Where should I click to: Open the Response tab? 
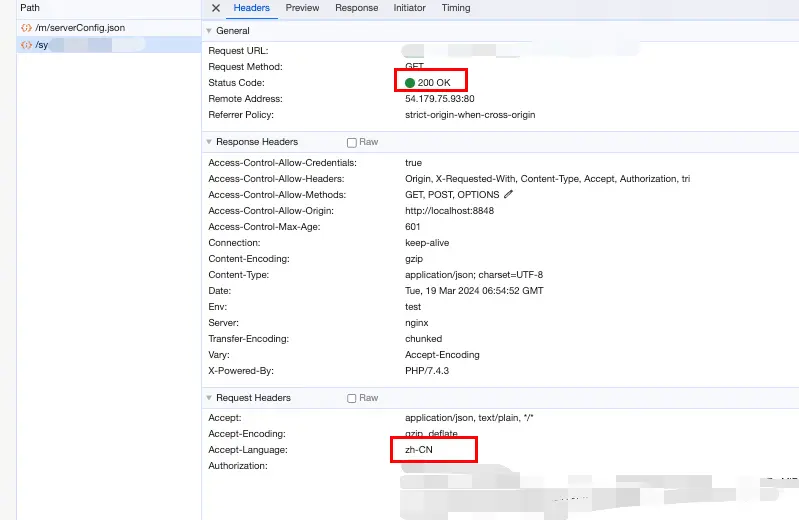[356, 8]
